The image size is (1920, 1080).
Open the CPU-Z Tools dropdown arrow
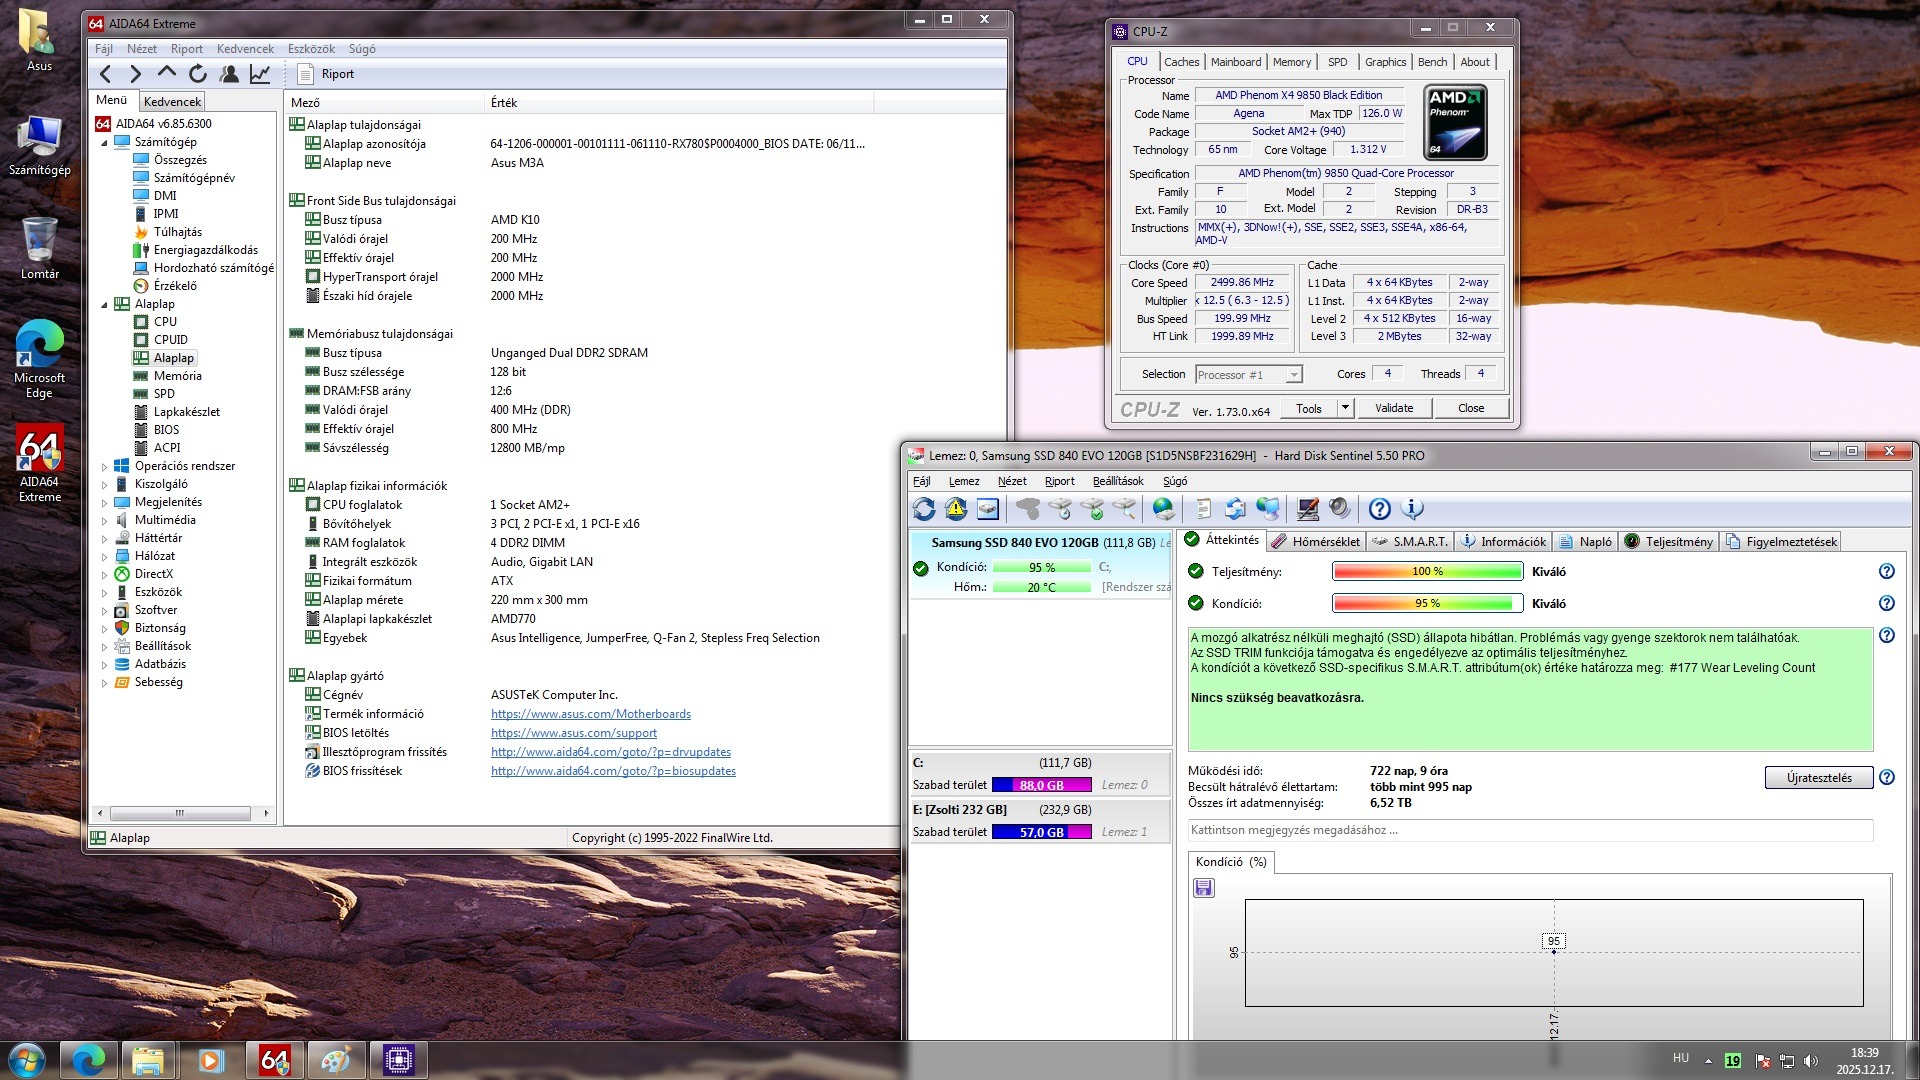(x=1345, y=408)
